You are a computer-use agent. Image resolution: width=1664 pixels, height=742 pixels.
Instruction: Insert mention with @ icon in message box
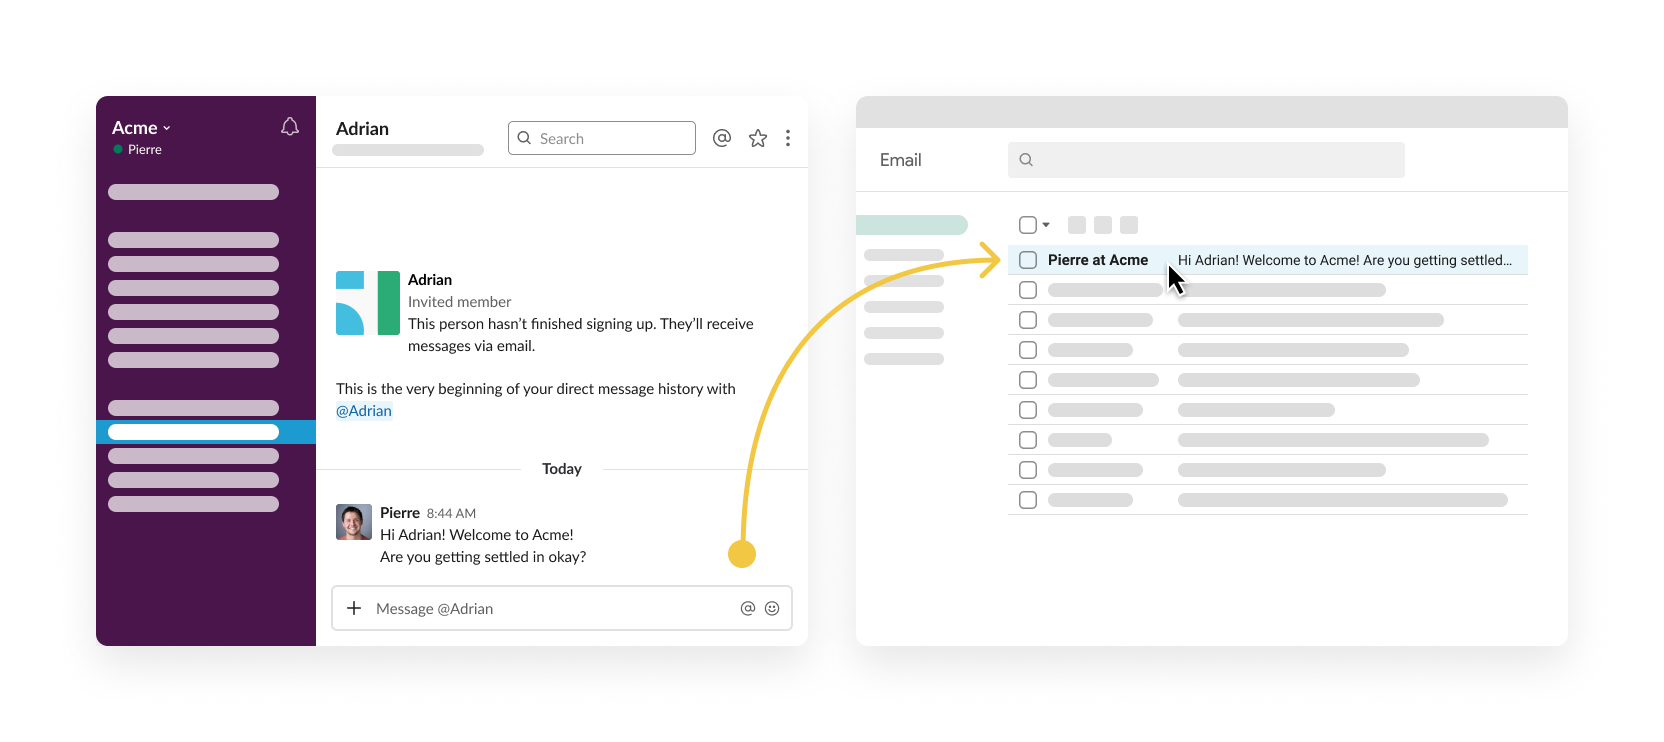[x=748, y=608]
